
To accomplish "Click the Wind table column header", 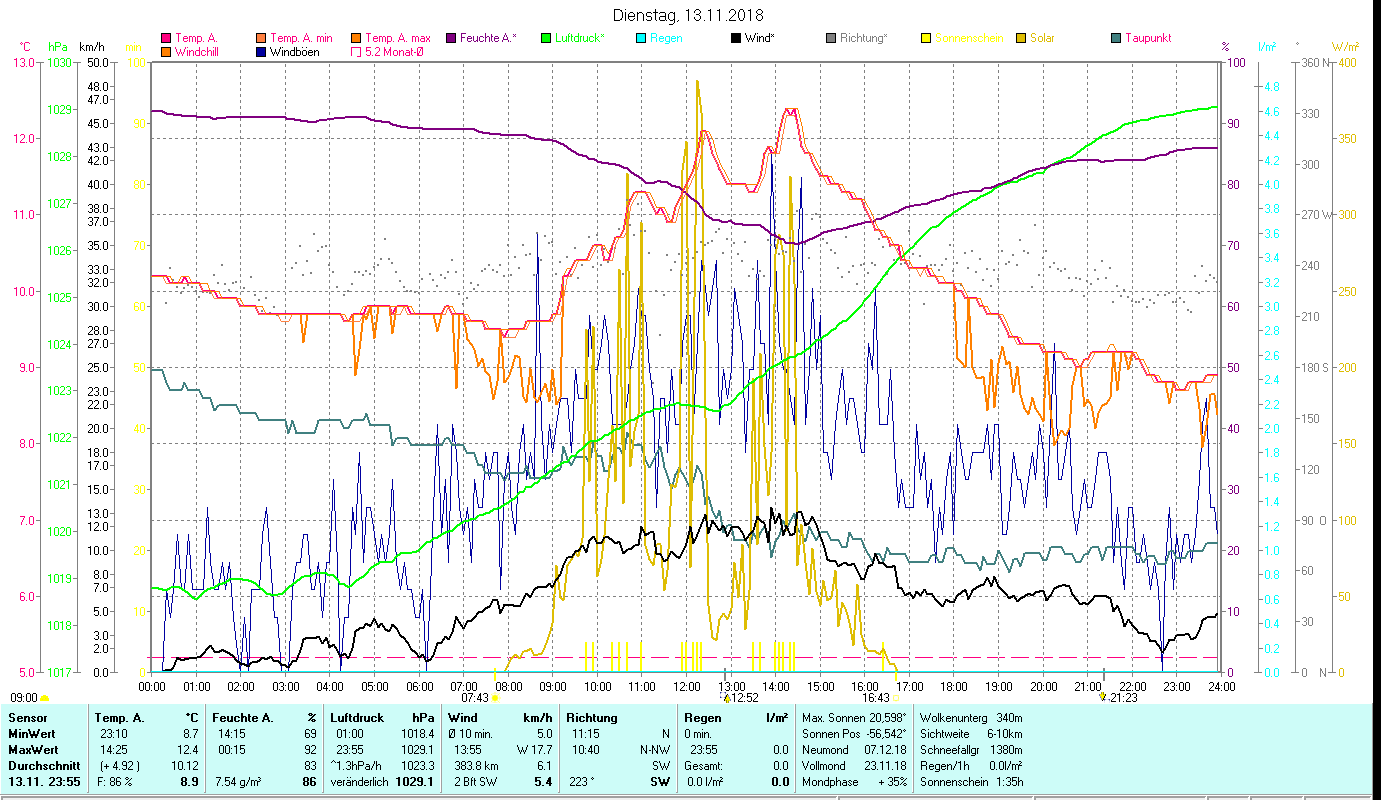I will pos(461,718).
